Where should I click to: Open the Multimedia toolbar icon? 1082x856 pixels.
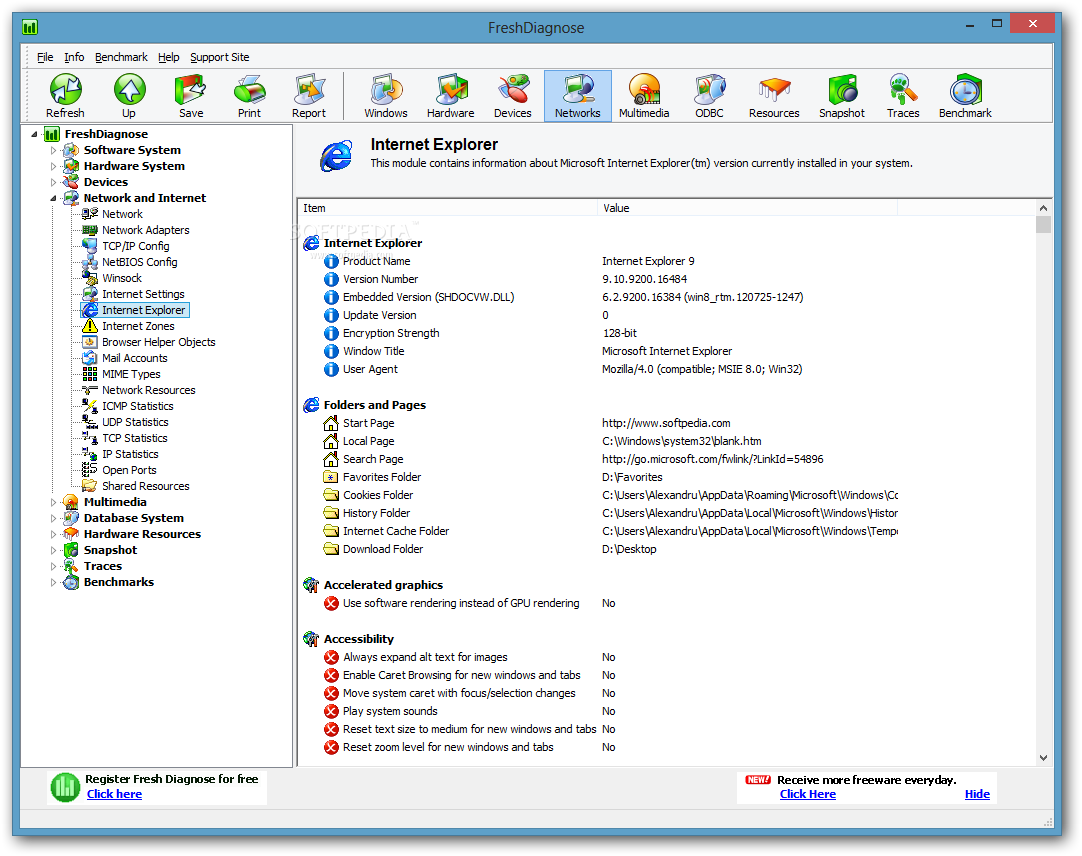[x=644, y=97]
